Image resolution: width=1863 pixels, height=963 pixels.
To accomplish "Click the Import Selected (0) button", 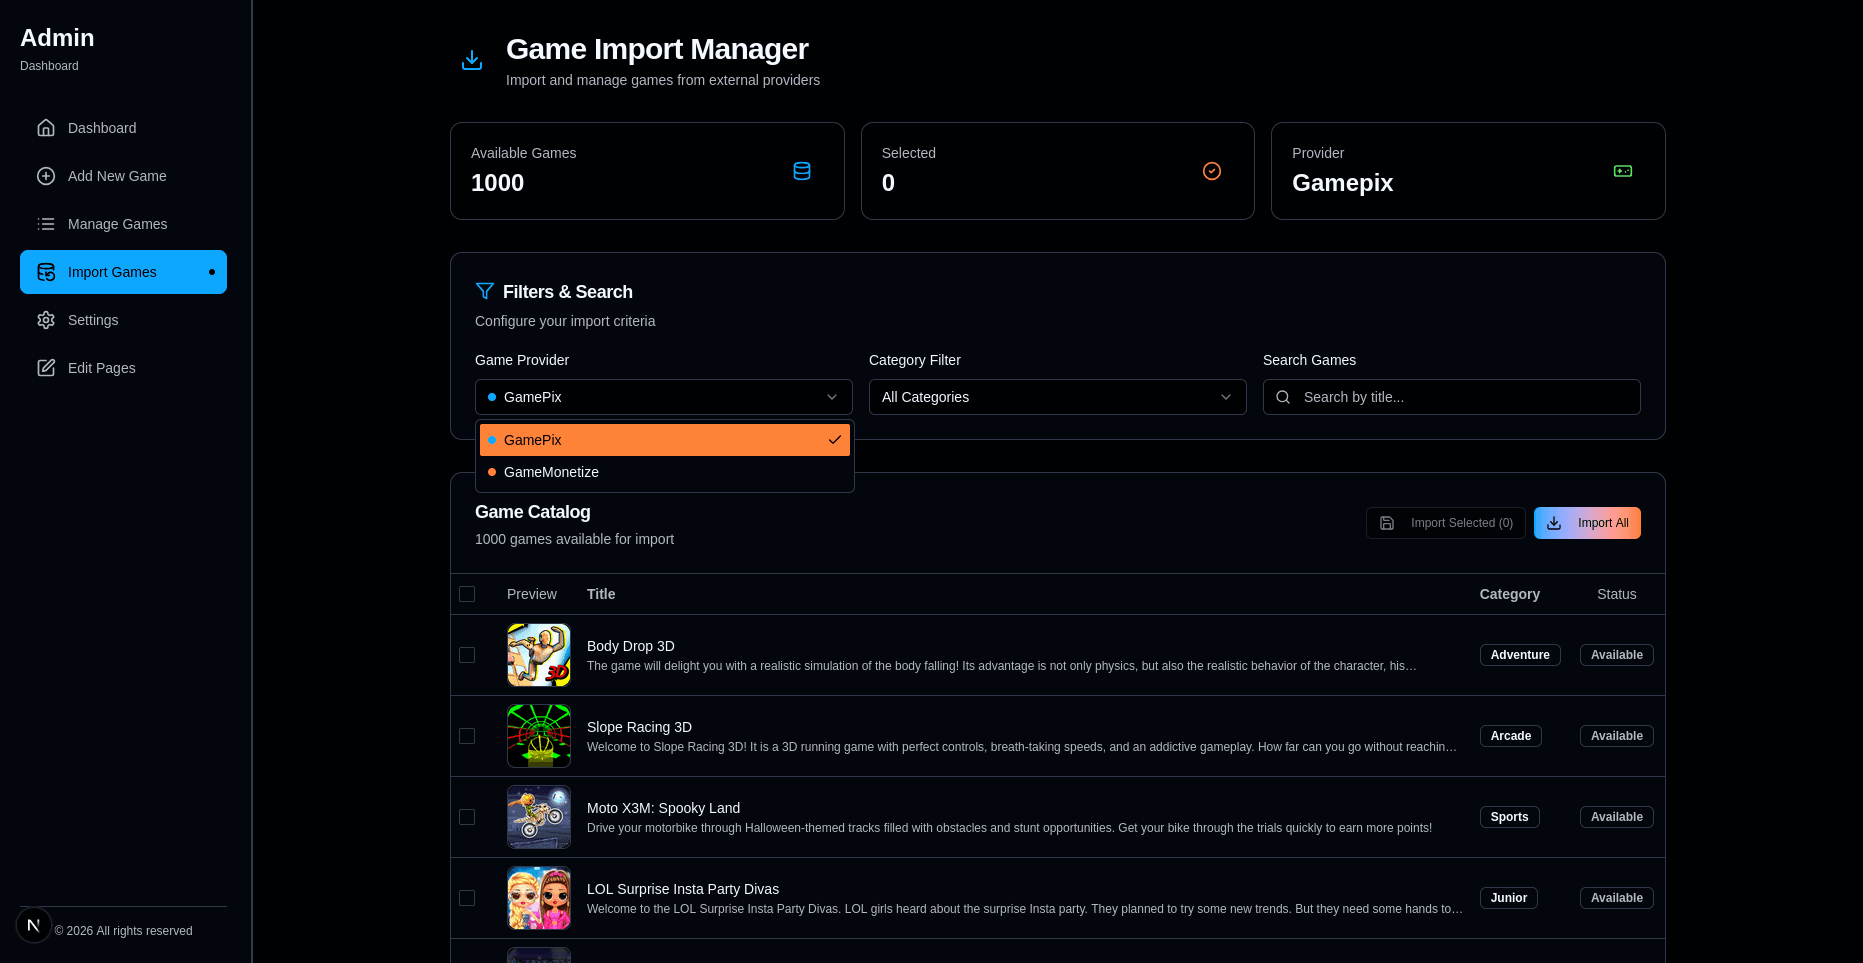I will click(x=1446, y=523).
